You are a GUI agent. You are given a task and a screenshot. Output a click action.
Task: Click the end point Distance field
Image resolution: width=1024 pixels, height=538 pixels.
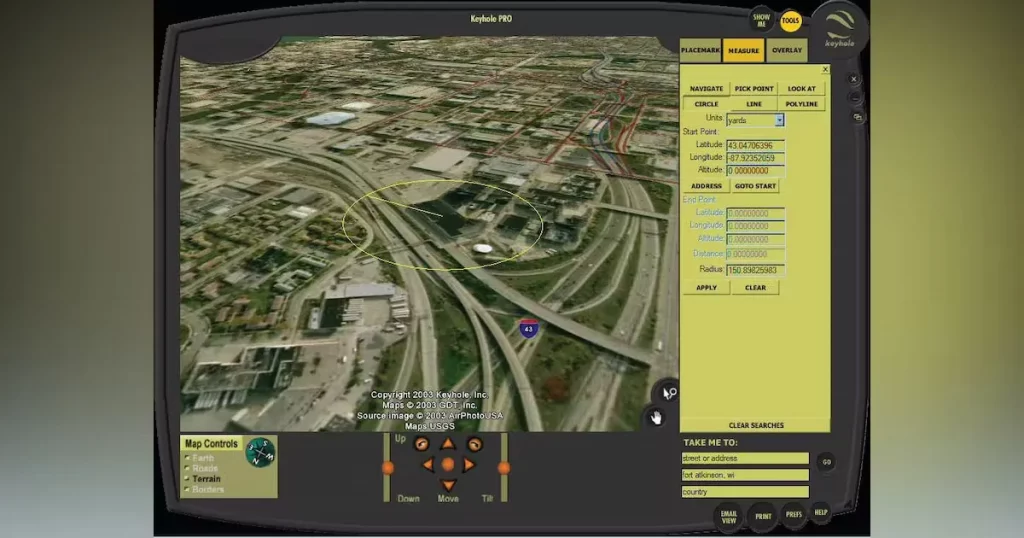click(x=756, y=254)
